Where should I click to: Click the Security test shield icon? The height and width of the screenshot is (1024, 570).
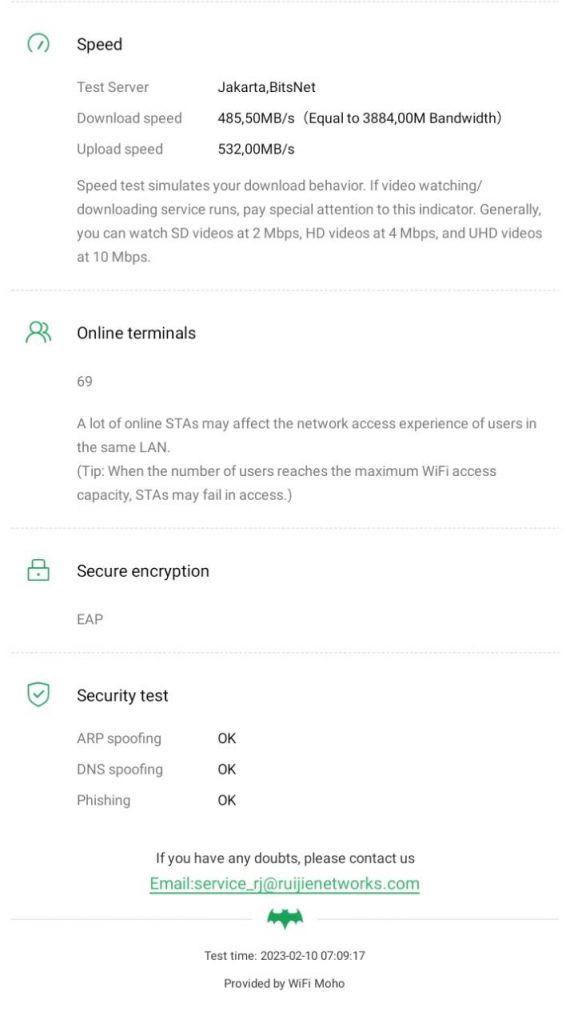(38, 695)
